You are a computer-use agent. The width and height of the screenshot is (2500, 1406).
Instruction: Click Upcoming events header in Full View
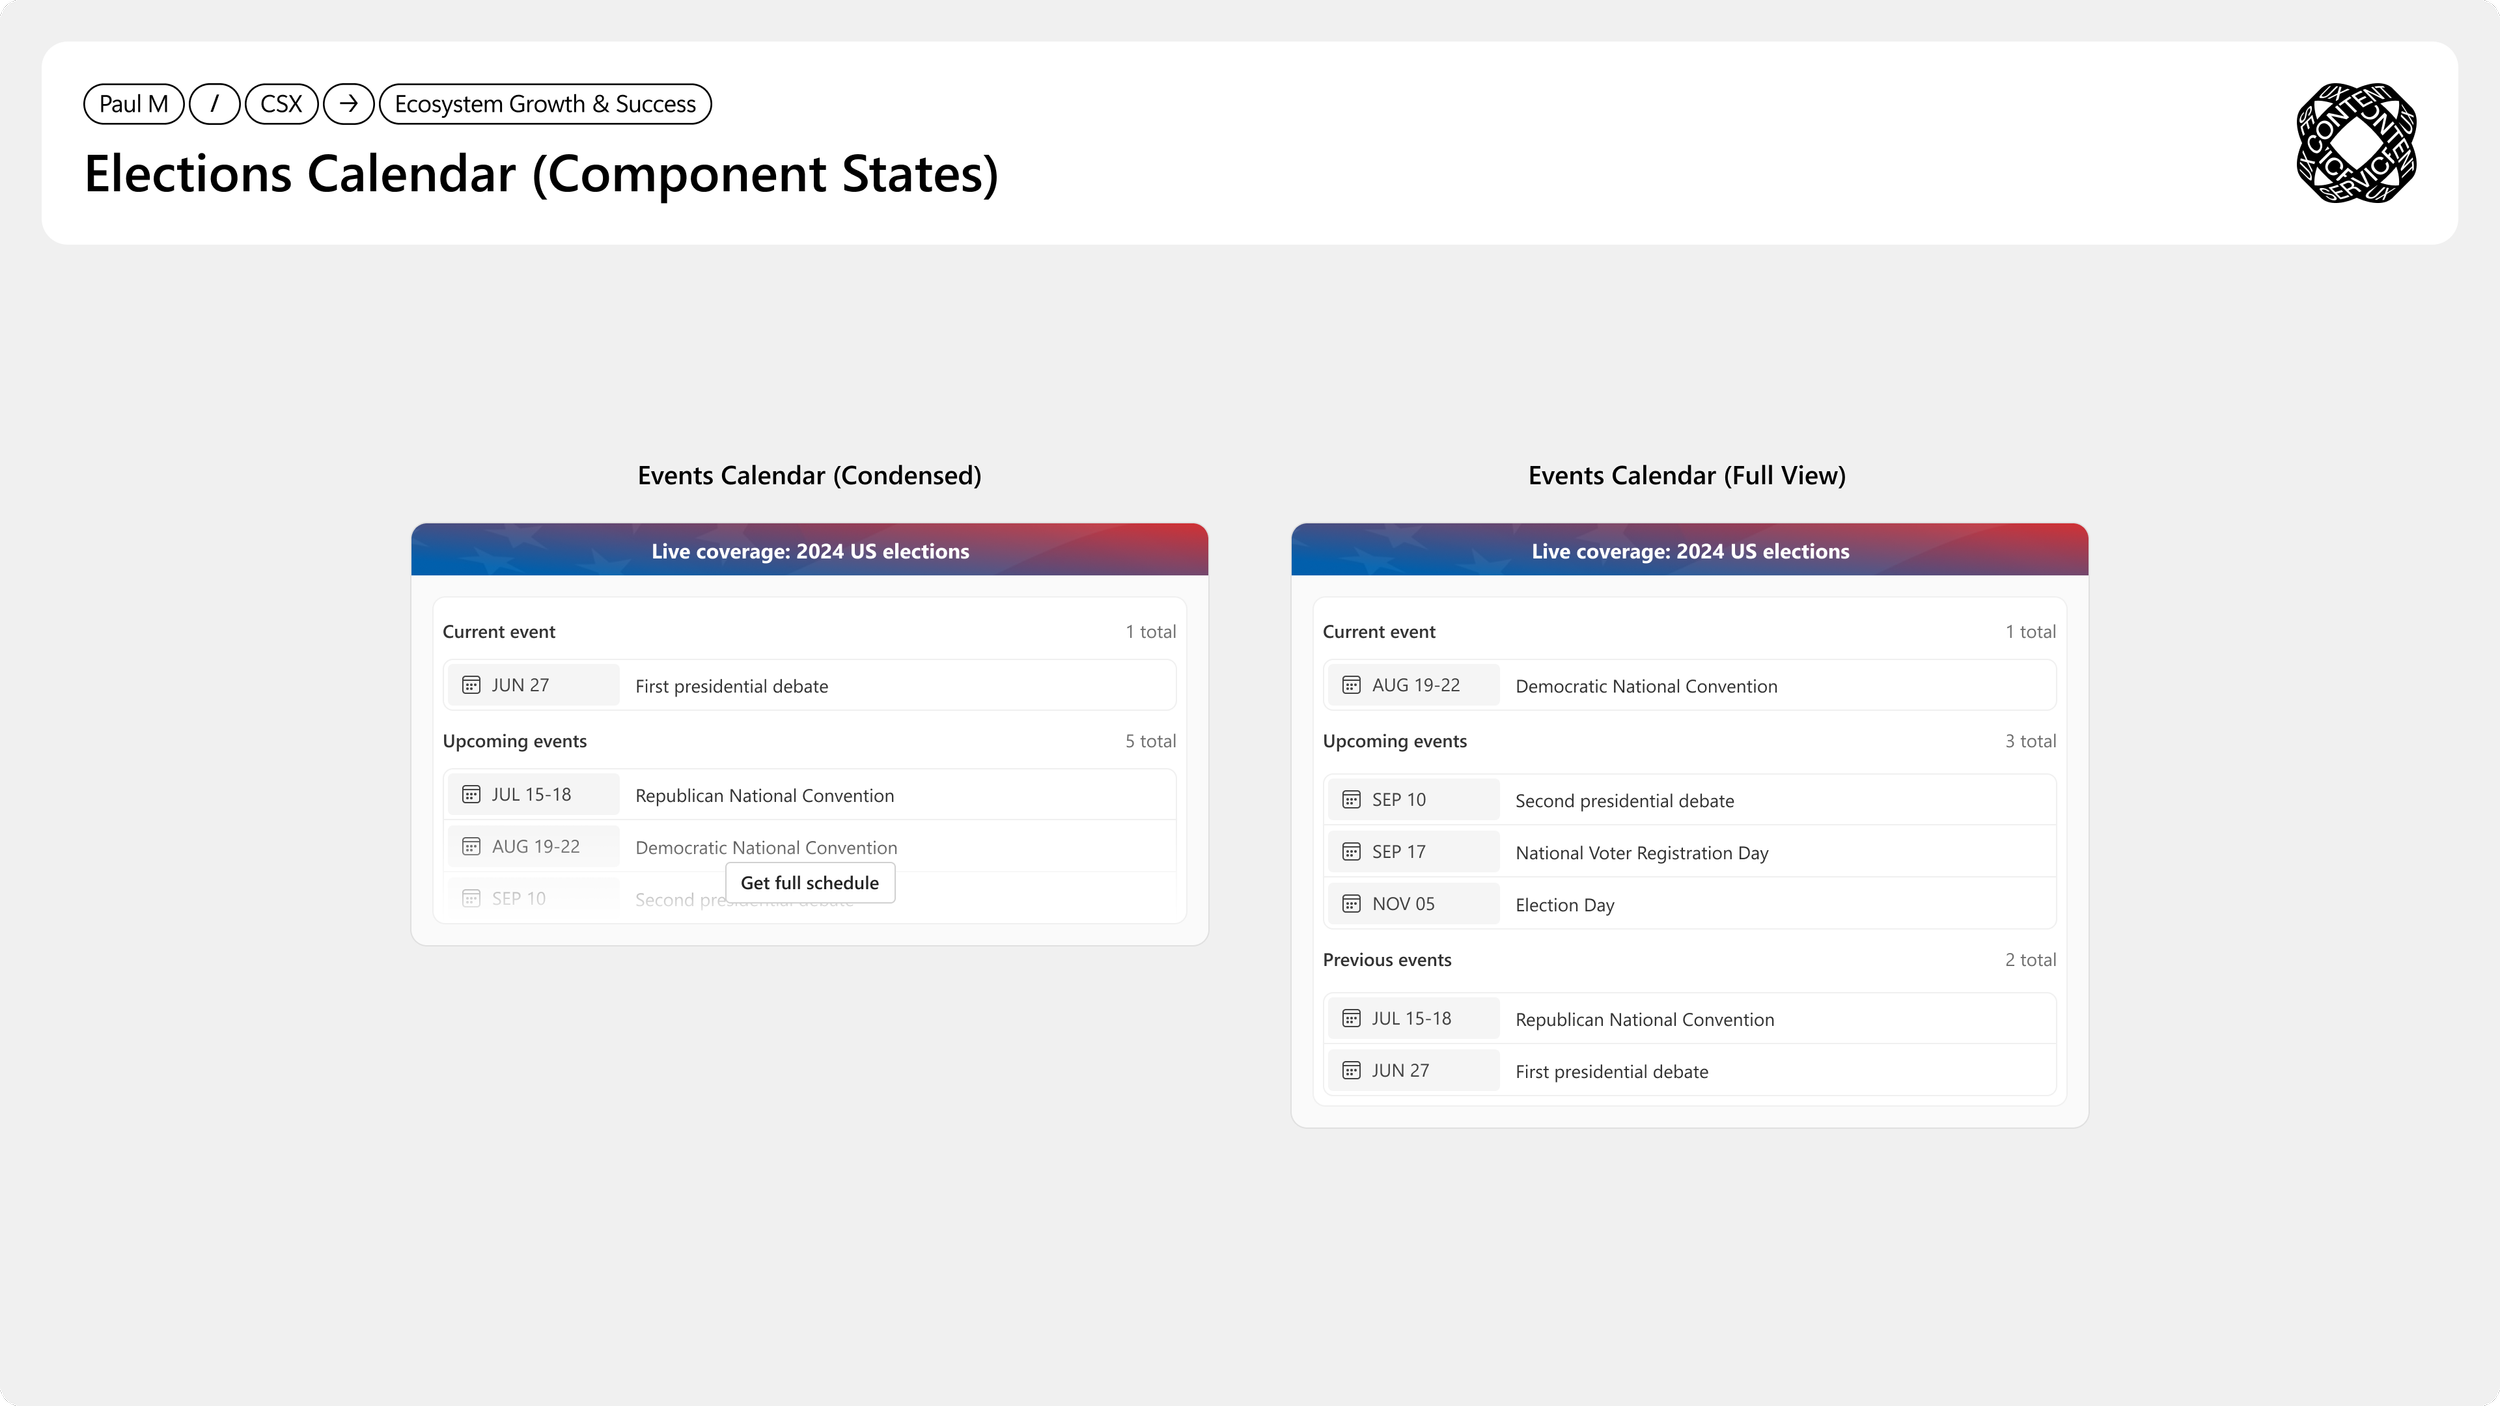coord(1394,741)
